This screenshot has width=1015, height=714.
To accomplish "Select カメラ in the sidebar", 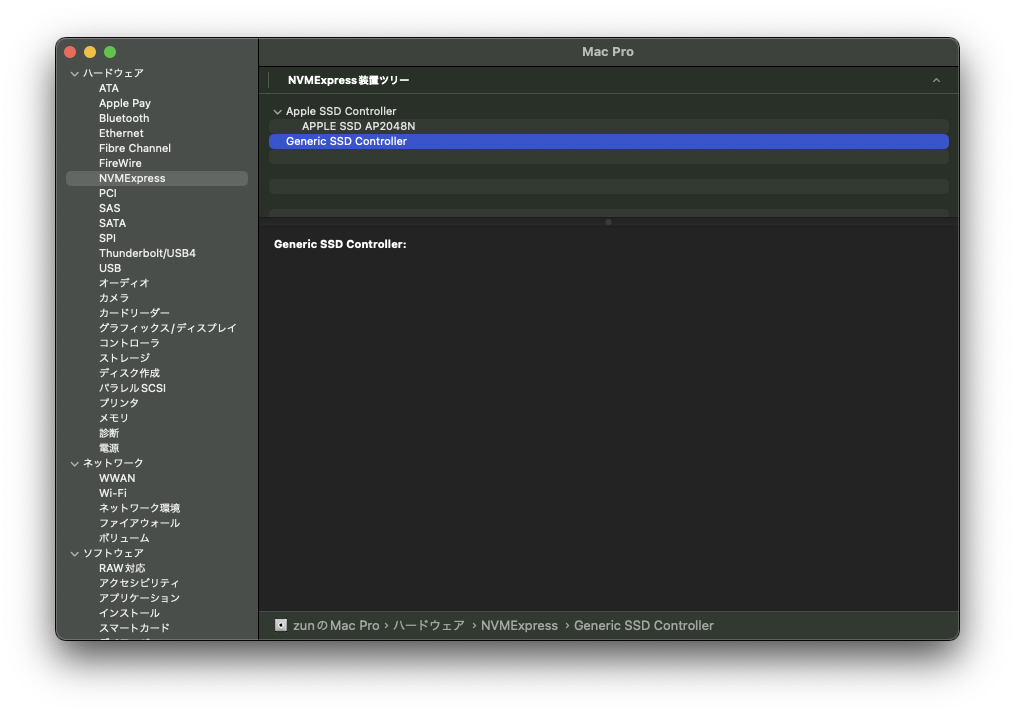I will [113, 298].
